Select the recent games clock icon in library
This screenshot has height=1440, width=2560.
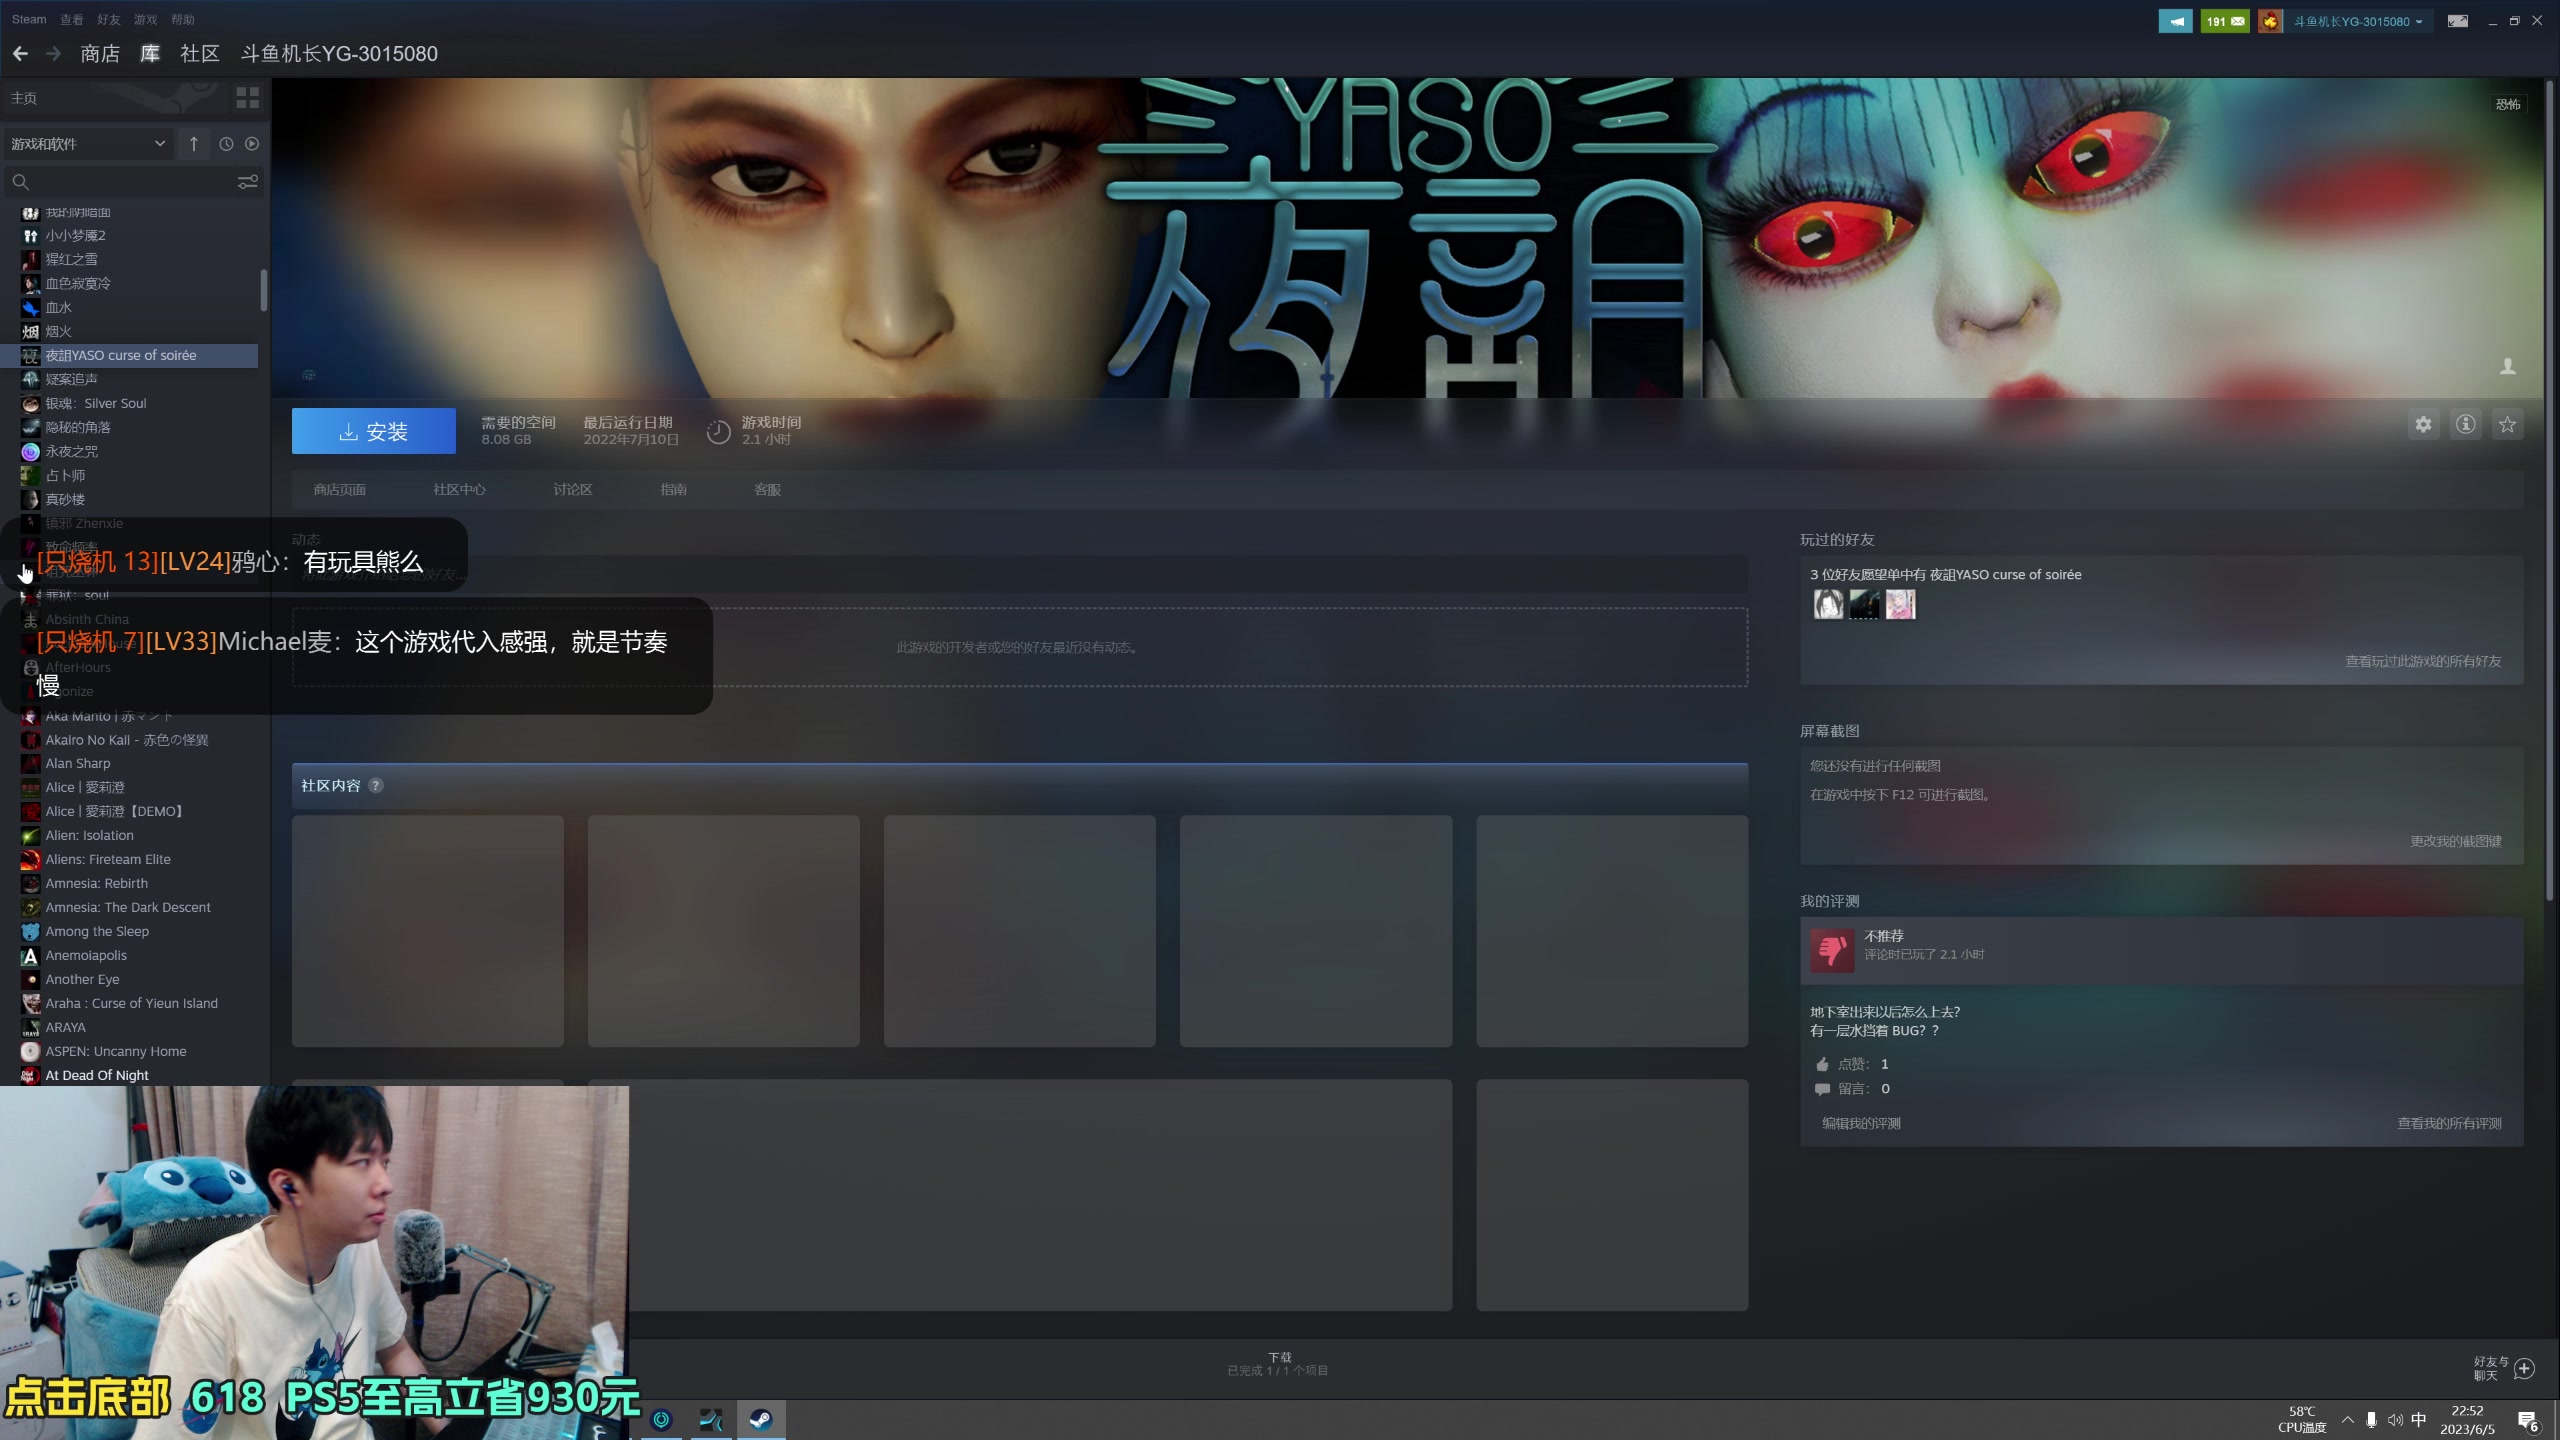224,143
